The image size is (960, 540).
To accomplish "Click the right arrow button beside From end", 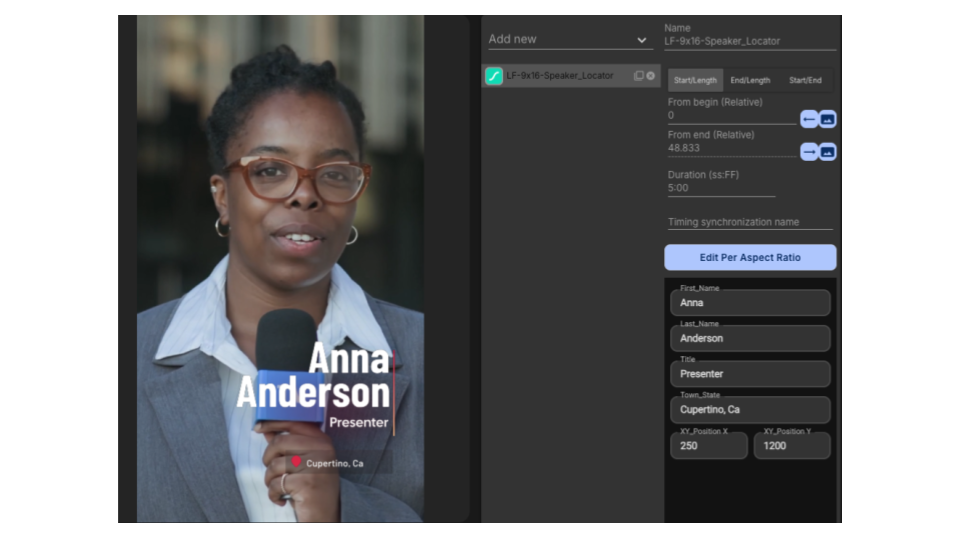I will tap(809, 152).
